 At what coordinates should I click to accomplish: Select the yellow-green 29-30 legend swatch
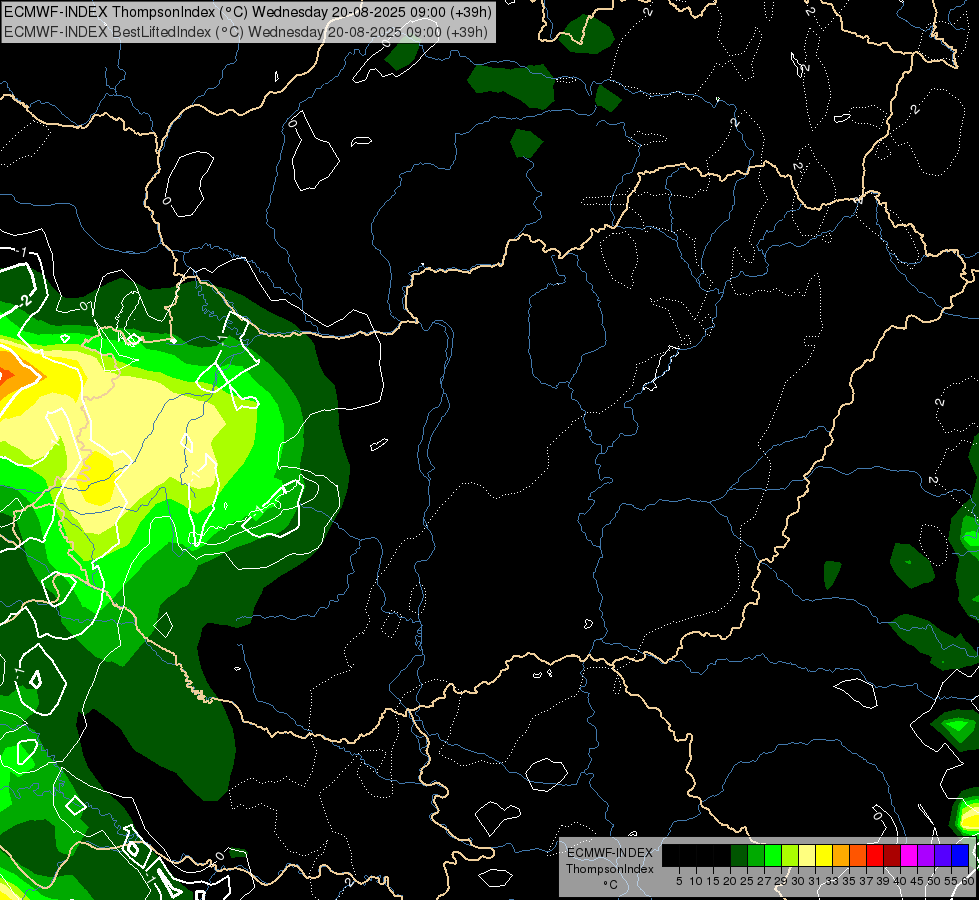tap(790, 855)
